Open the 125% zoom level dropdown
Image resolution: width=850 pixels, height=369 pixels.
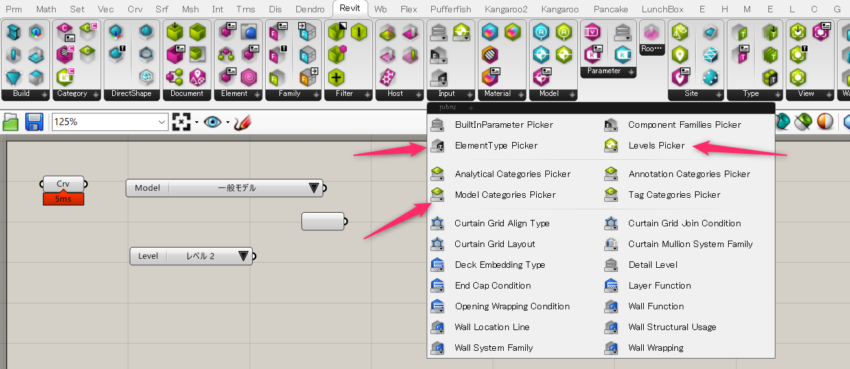(110, 122)
